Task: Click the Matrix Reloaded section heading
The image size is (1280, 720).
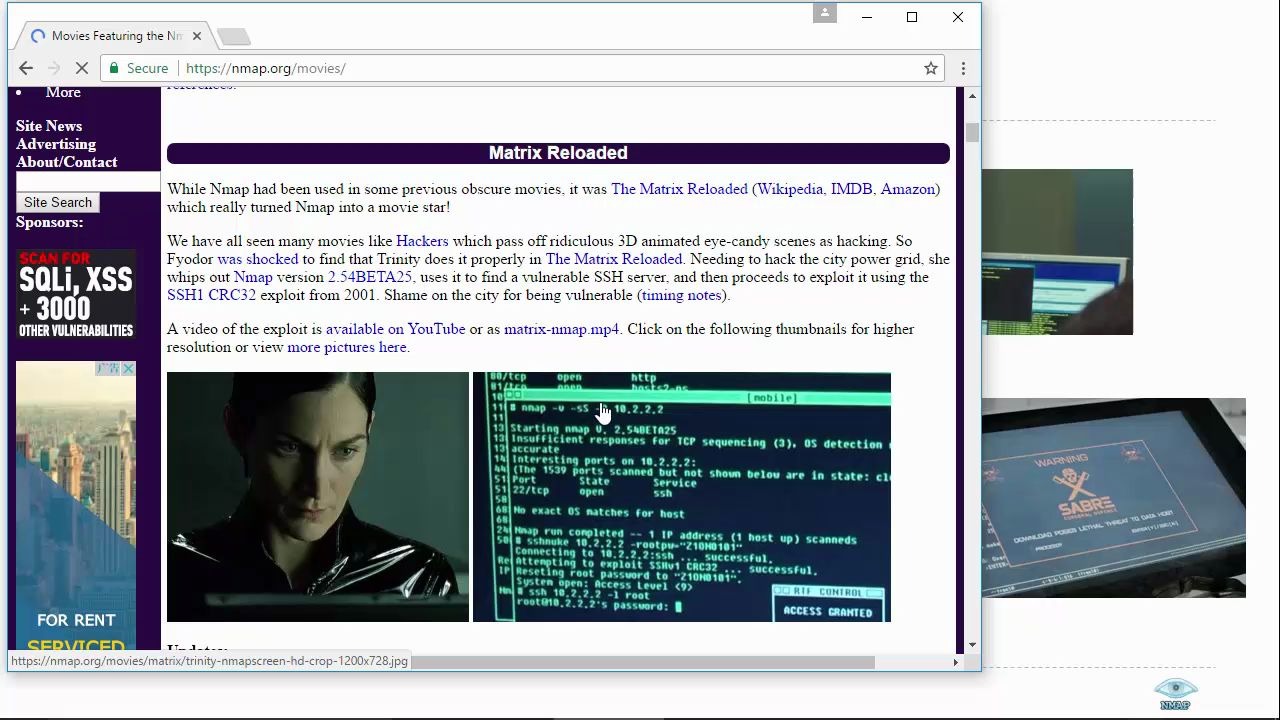Action: coord(558,153)
